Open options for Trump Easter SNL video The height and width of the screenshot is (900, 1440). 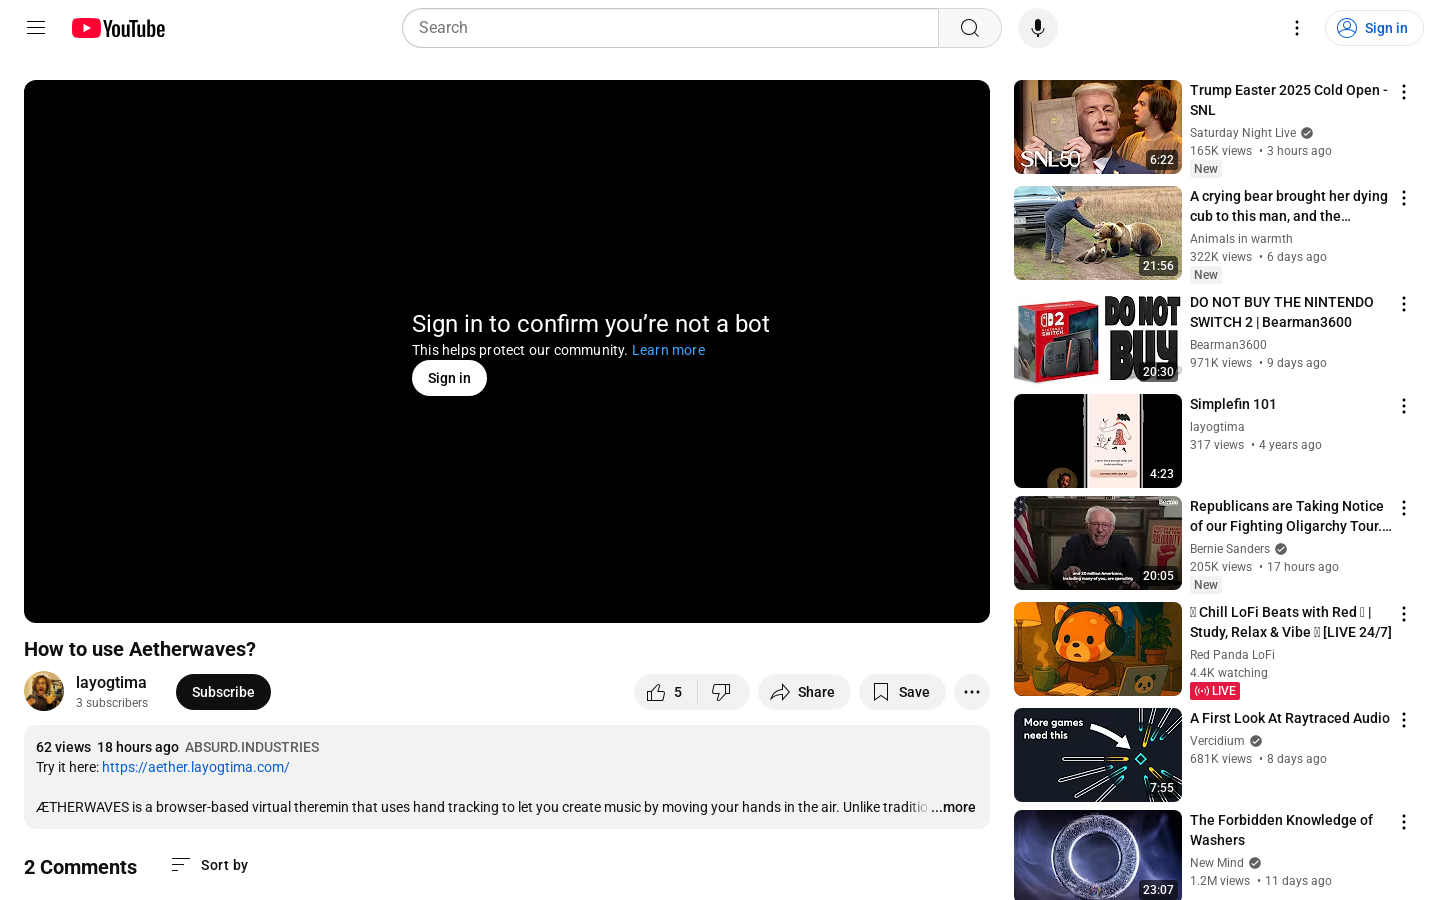click(x=1404, y=92)
